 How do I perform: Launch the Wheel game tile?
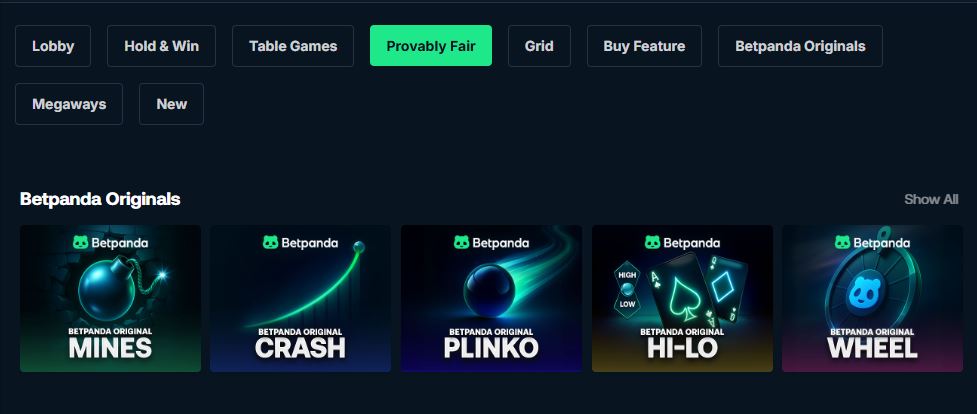pos(872,299)
